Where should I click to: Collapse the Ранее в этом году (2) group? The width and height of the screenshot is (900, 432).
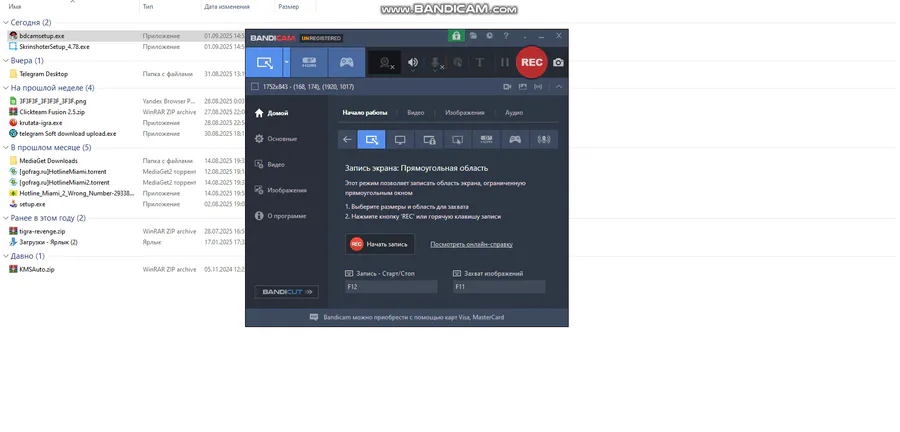pos(6,218)
